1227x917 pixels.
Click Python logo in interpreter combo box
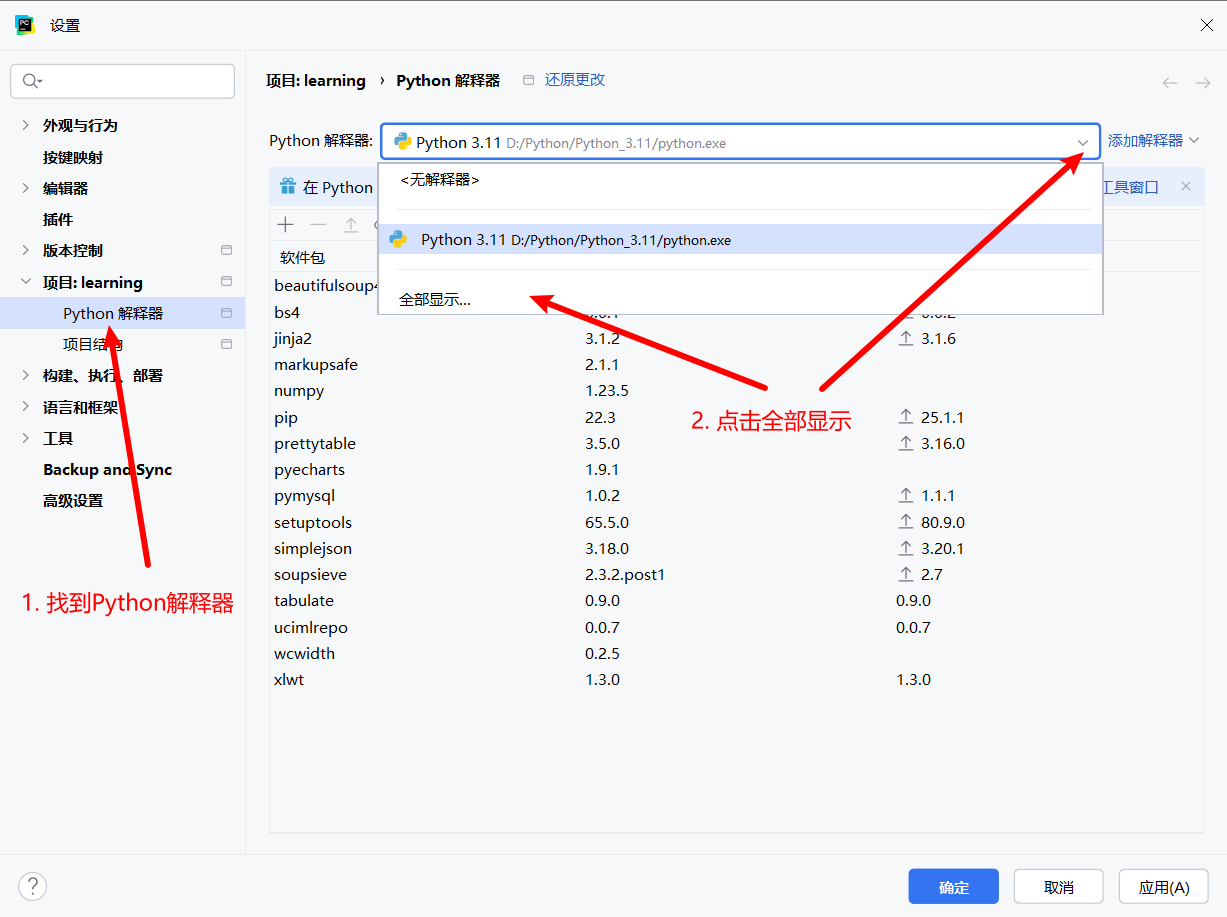tap(402, 142)
